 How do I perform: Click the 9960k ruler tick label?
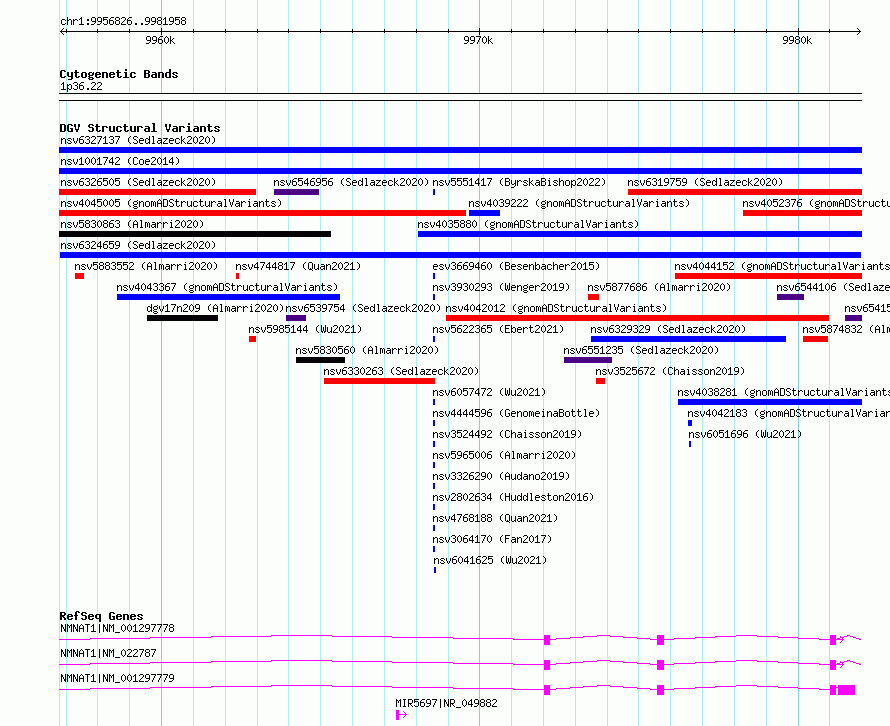(x=160, y=40)
